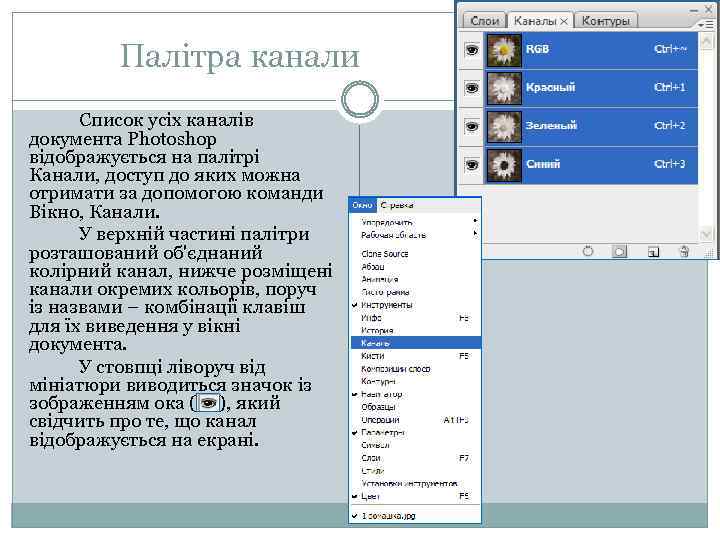Create a new channel with panel icon
720x540 pixels.
pos(653,252)
